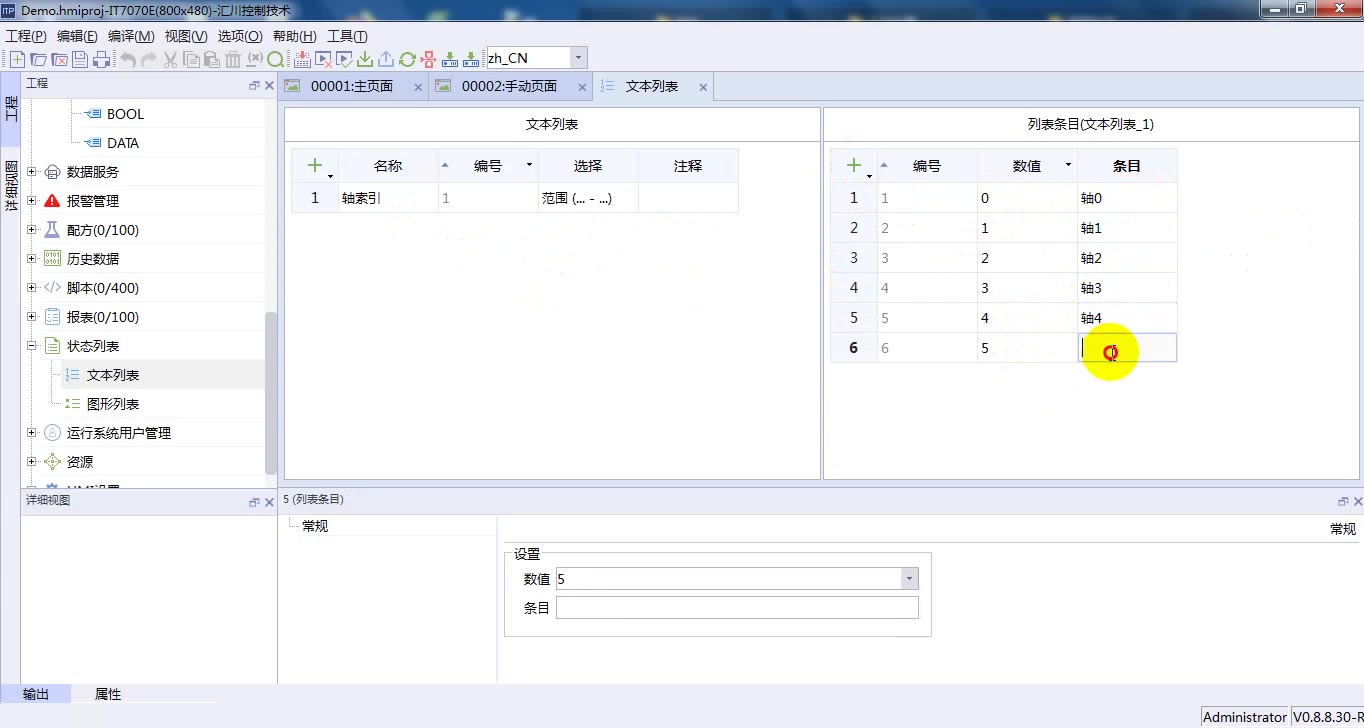
Task: Expand the 资源 tree node
Action: [x=31, y=462]
